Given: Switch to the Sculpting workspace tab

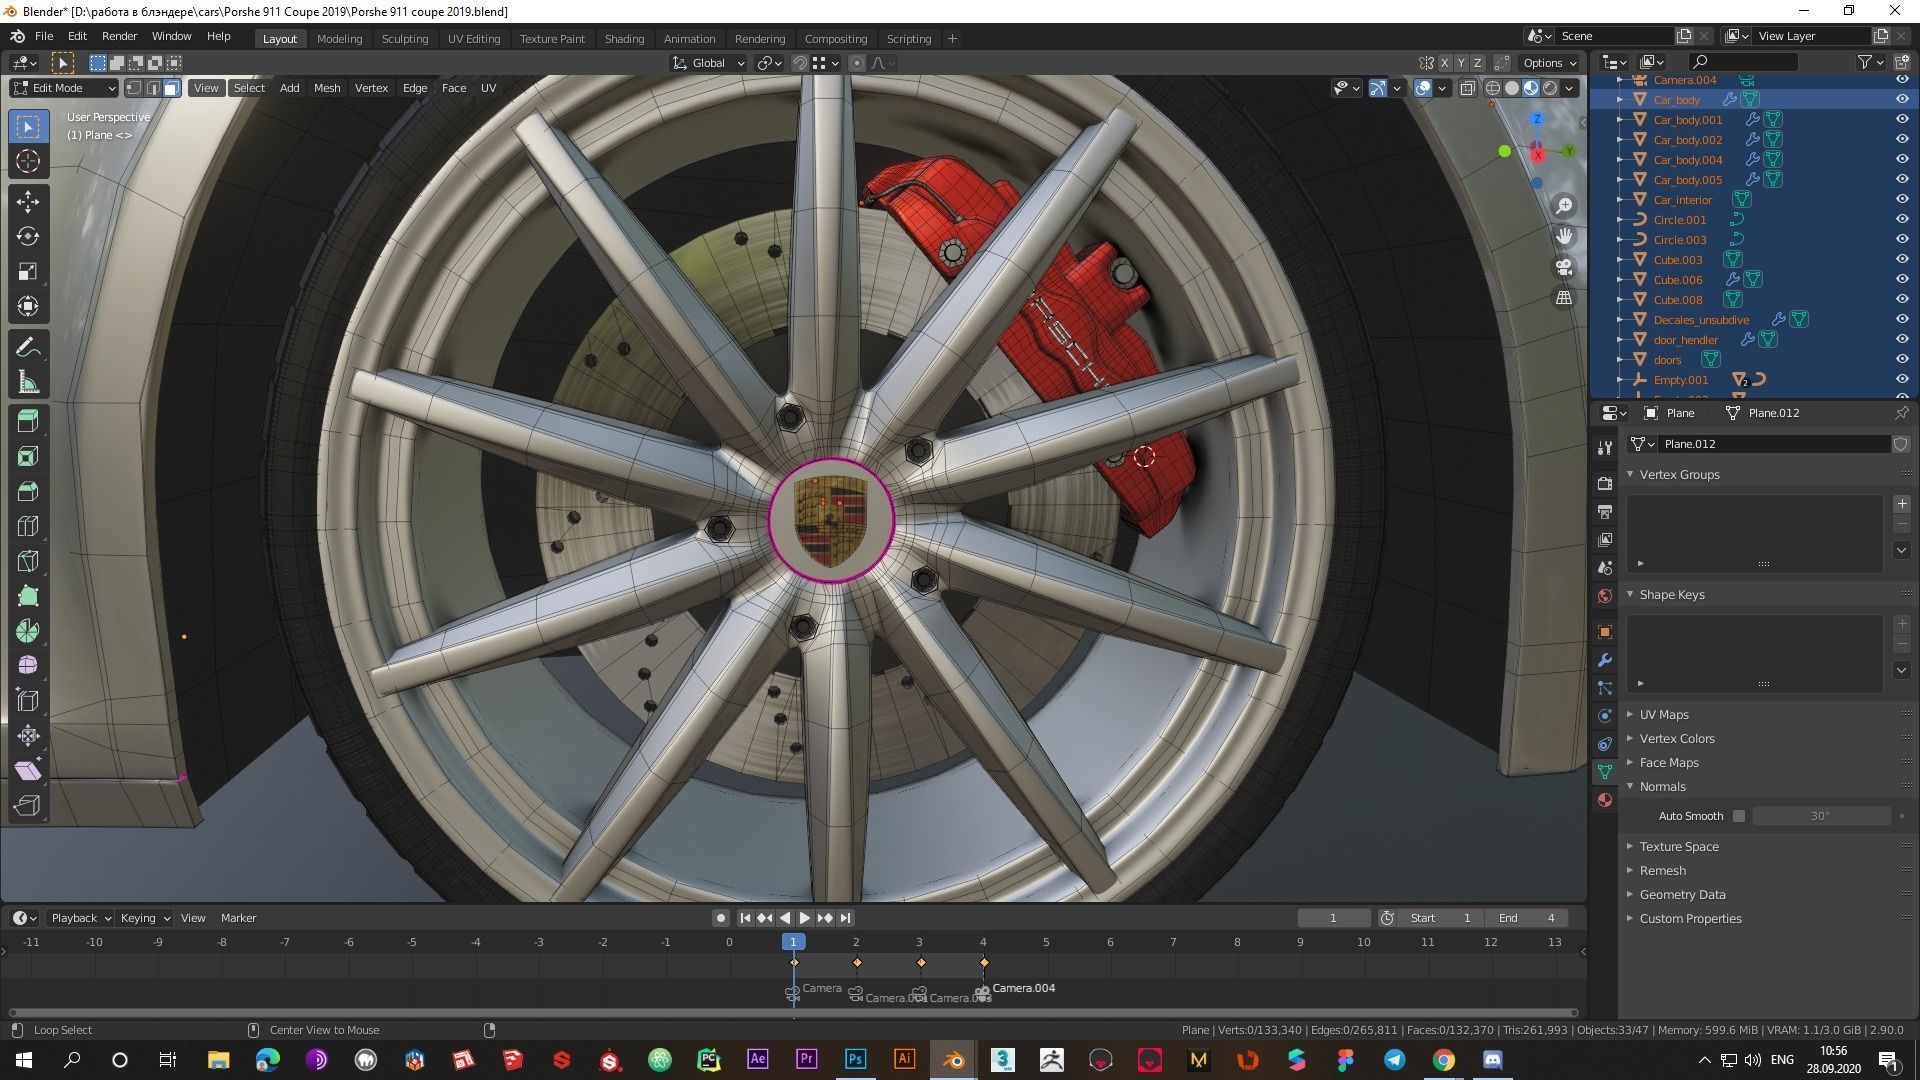Looking at the screenshot, I should pyautogui.click(x=404, y=38).
